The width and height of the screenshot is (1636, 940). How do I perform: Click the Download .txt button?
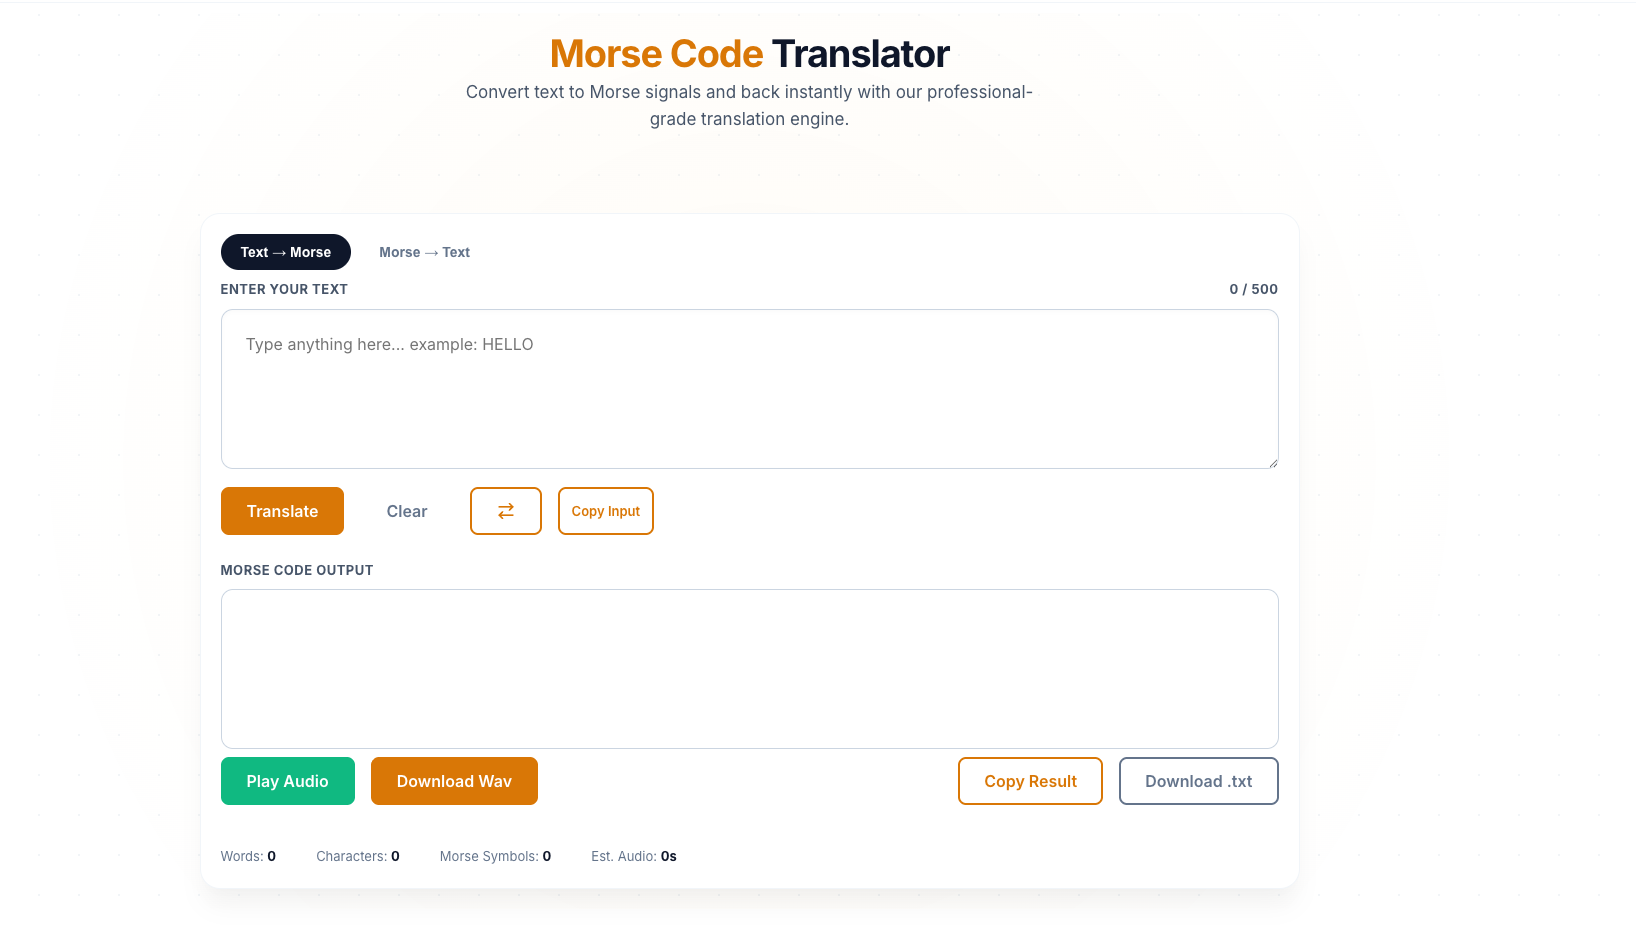tap(1198, 781)
